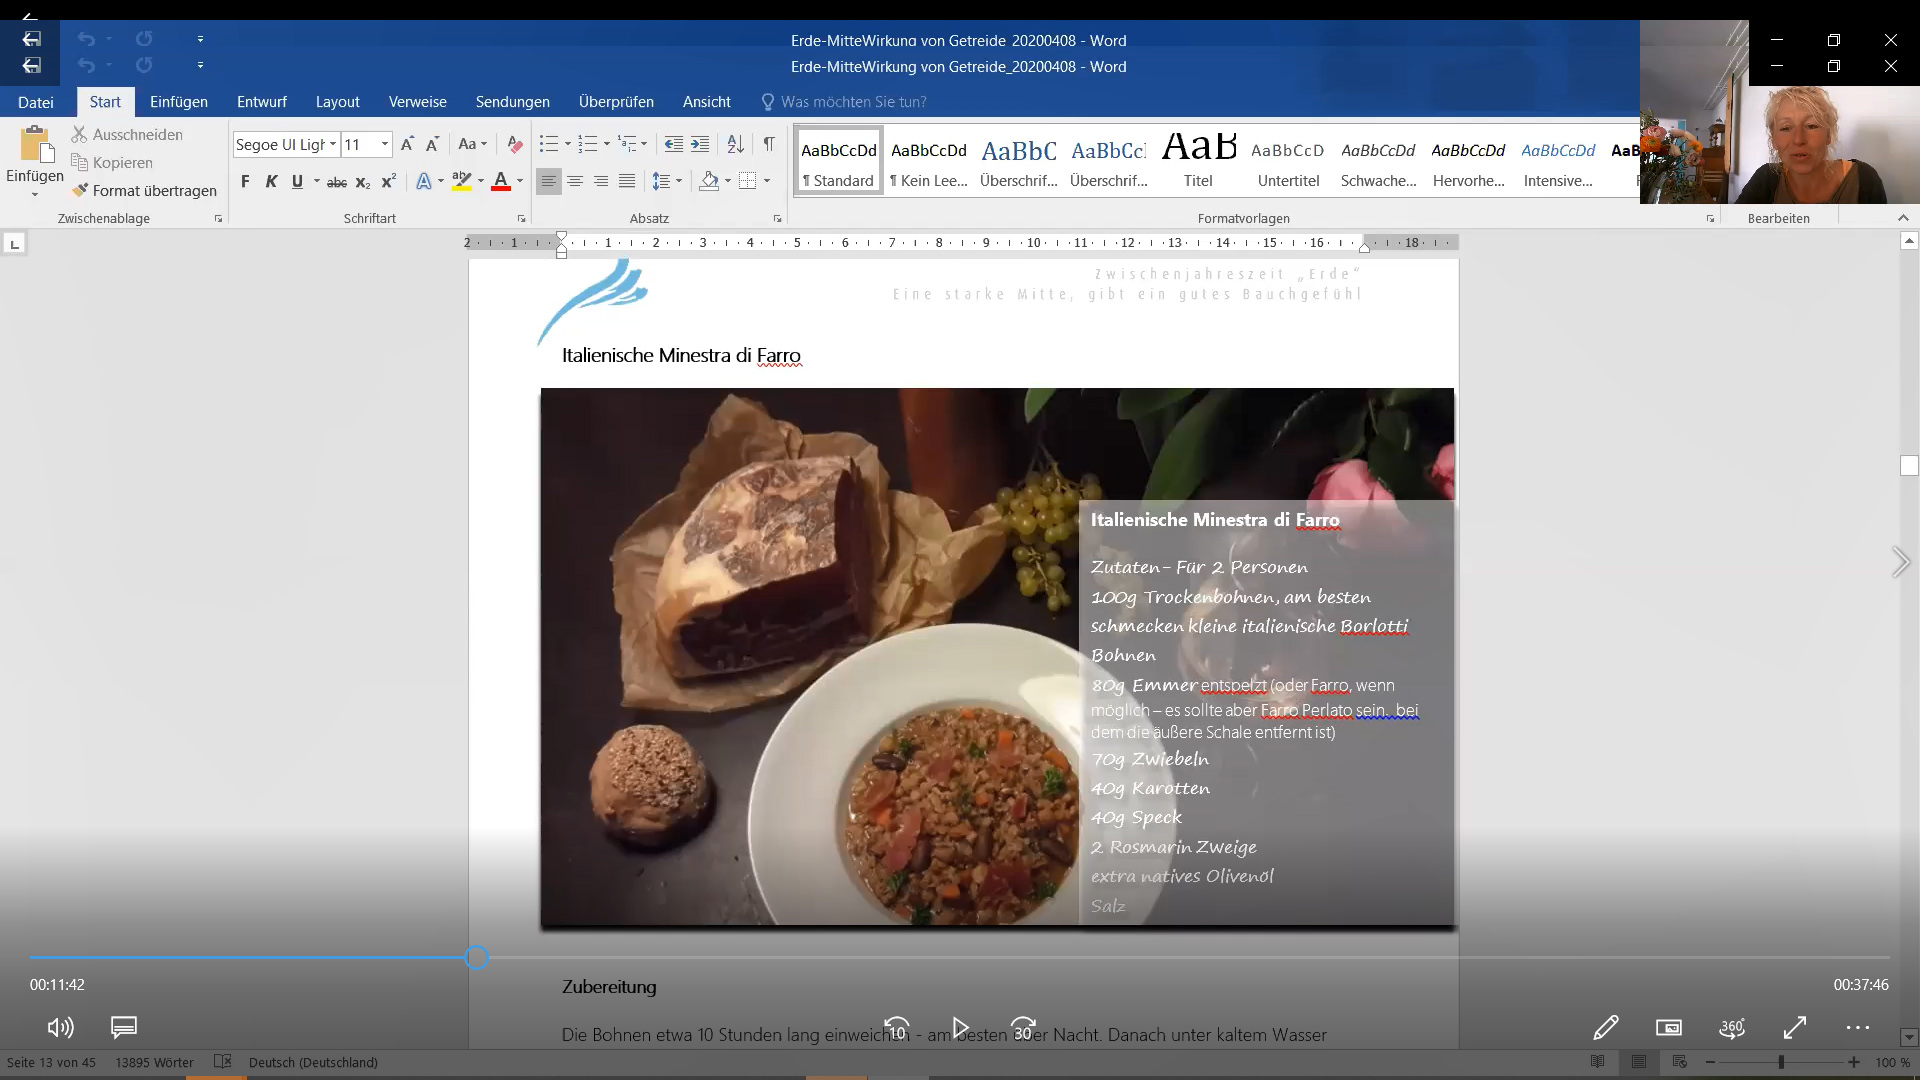Open the font name dropdown Segoe UI Light
This screenshot has height=1080, width=1920.
click(333, 144)
